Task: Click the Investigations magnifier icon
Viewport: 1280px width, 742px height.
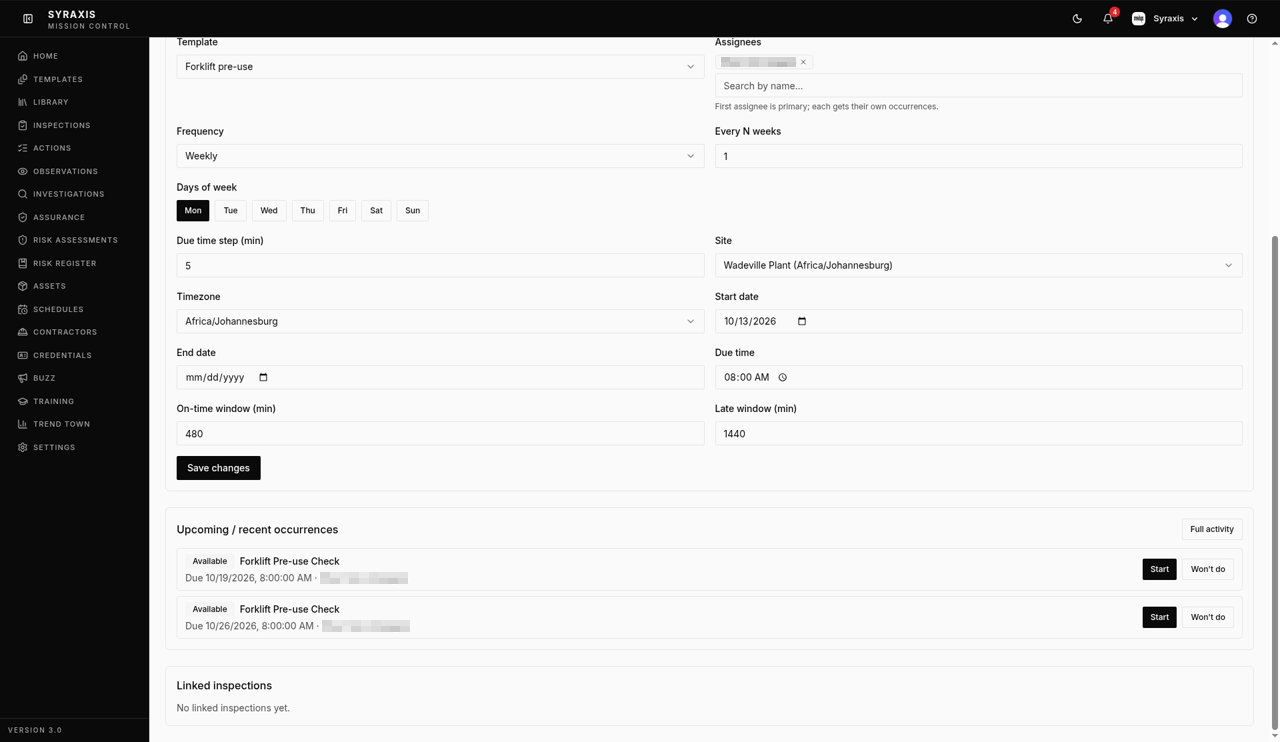Action: [x=22, y=194]
